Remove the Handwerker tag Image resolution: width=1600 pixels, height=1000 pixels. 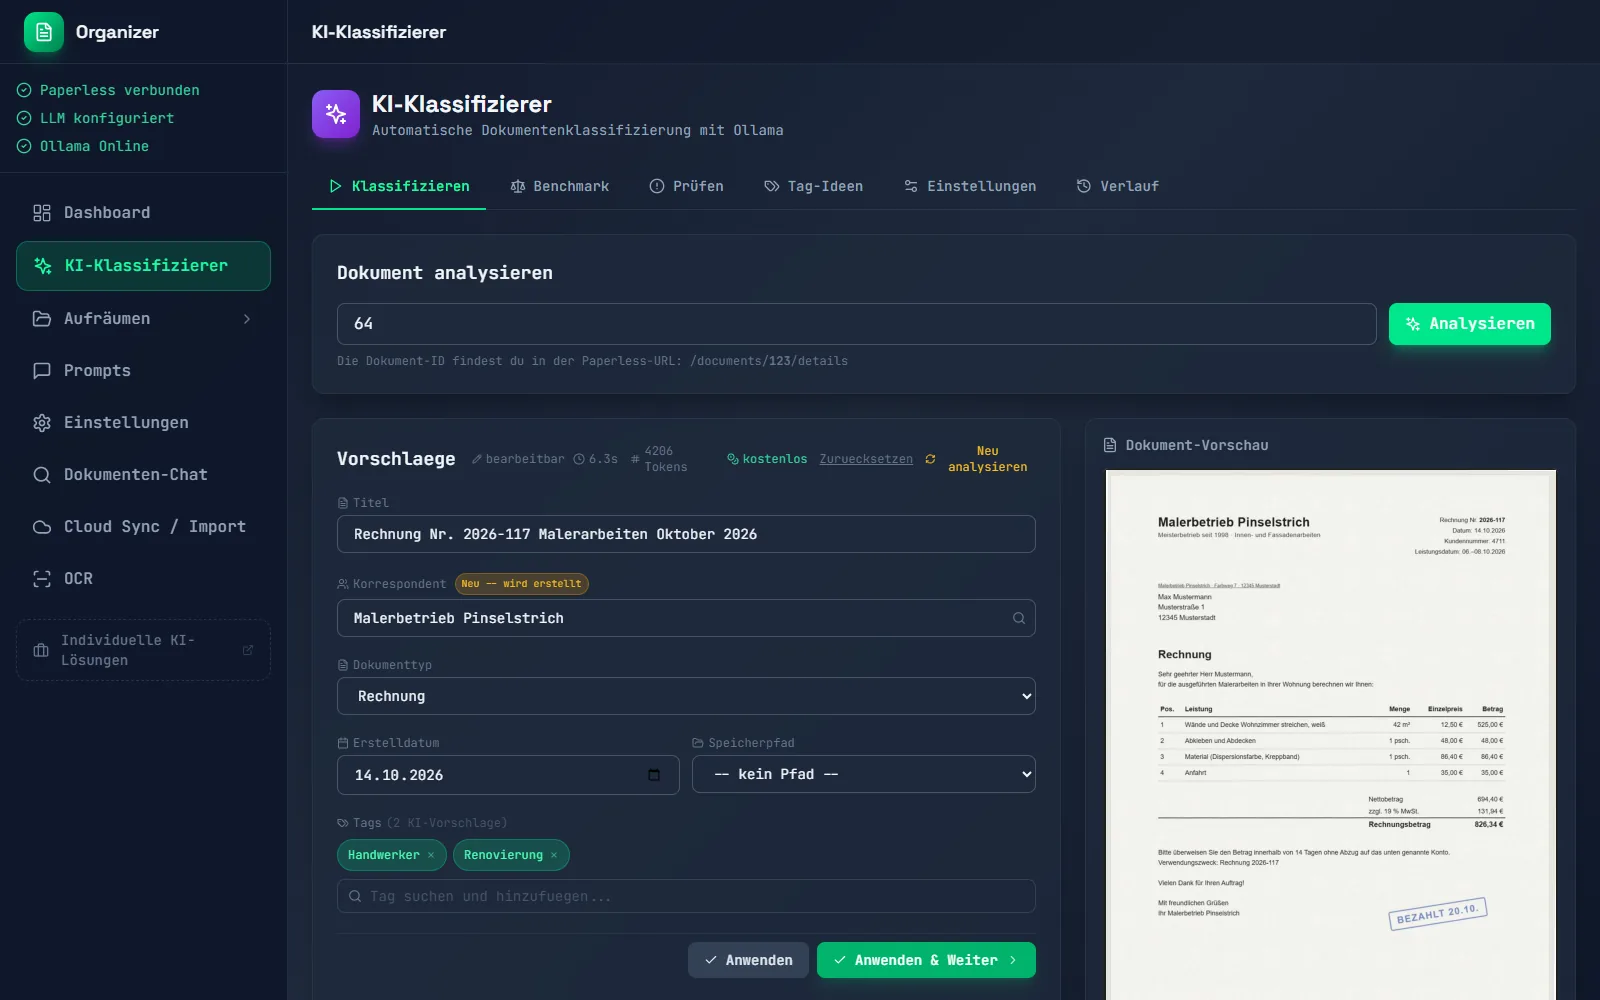coord(431,856)
